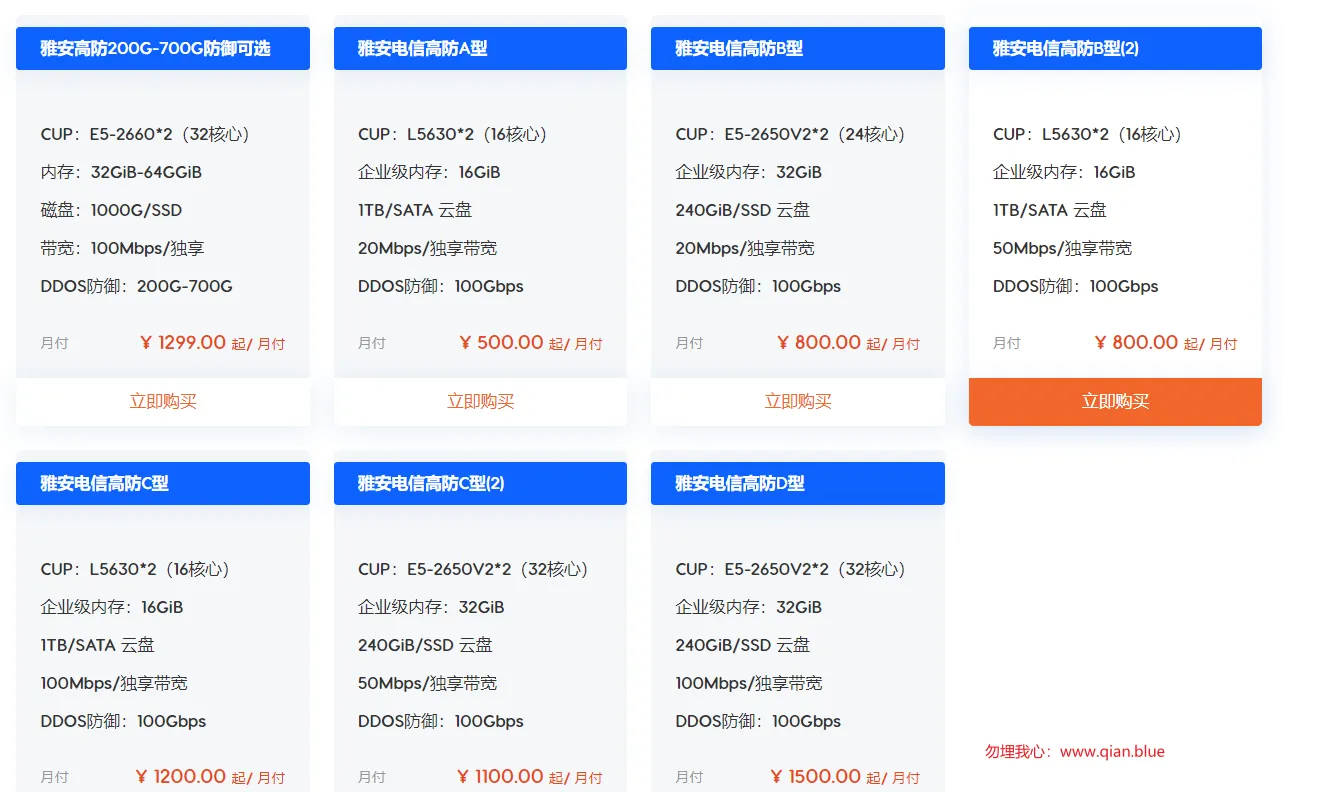This screenshot has width=1344, height=792.
Task: Click the CUP L5630*2 line in A型 card
Action: coord(453,134)
